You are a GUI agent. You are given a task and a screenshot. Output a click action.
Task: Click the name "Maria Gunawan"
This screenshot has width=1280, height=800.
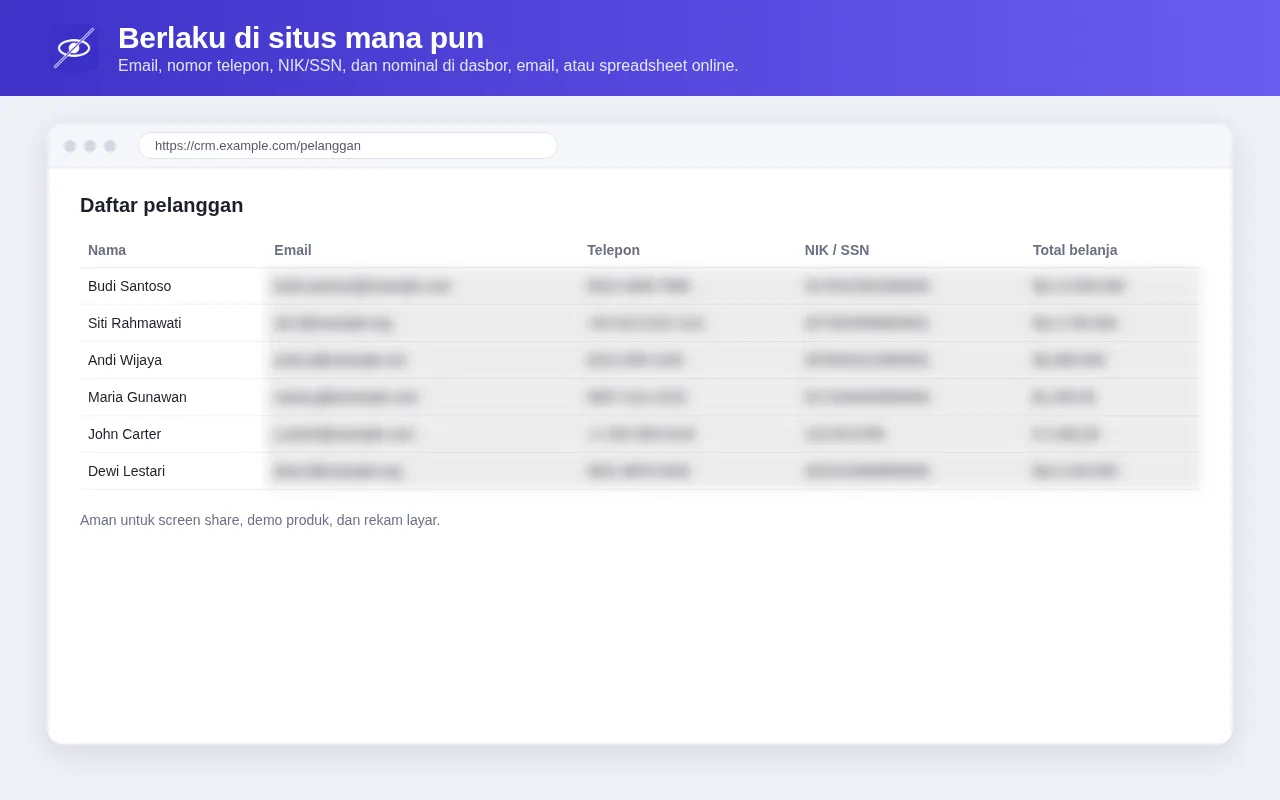137,397
